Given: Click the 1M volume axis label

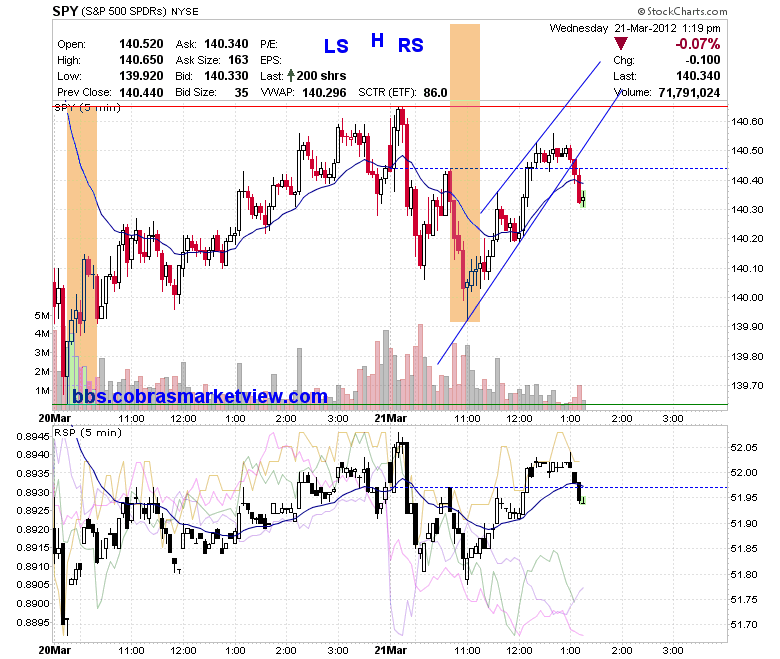Looking at the screenshot, I should click(x=42, y=390).
